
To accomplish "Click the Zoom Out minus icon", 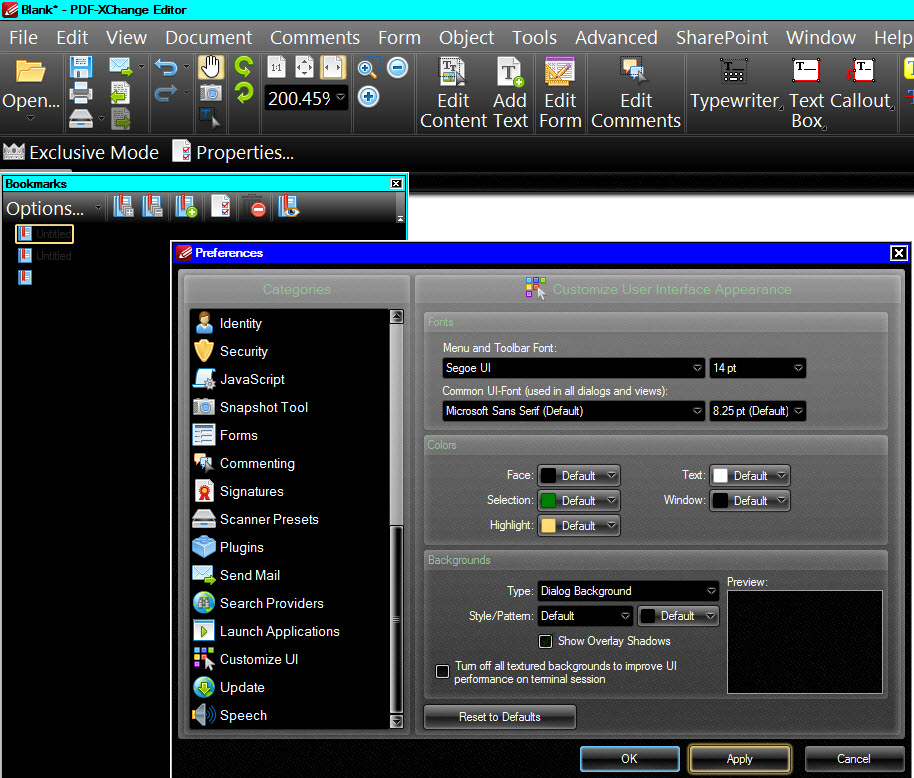I will click(398, 68).
